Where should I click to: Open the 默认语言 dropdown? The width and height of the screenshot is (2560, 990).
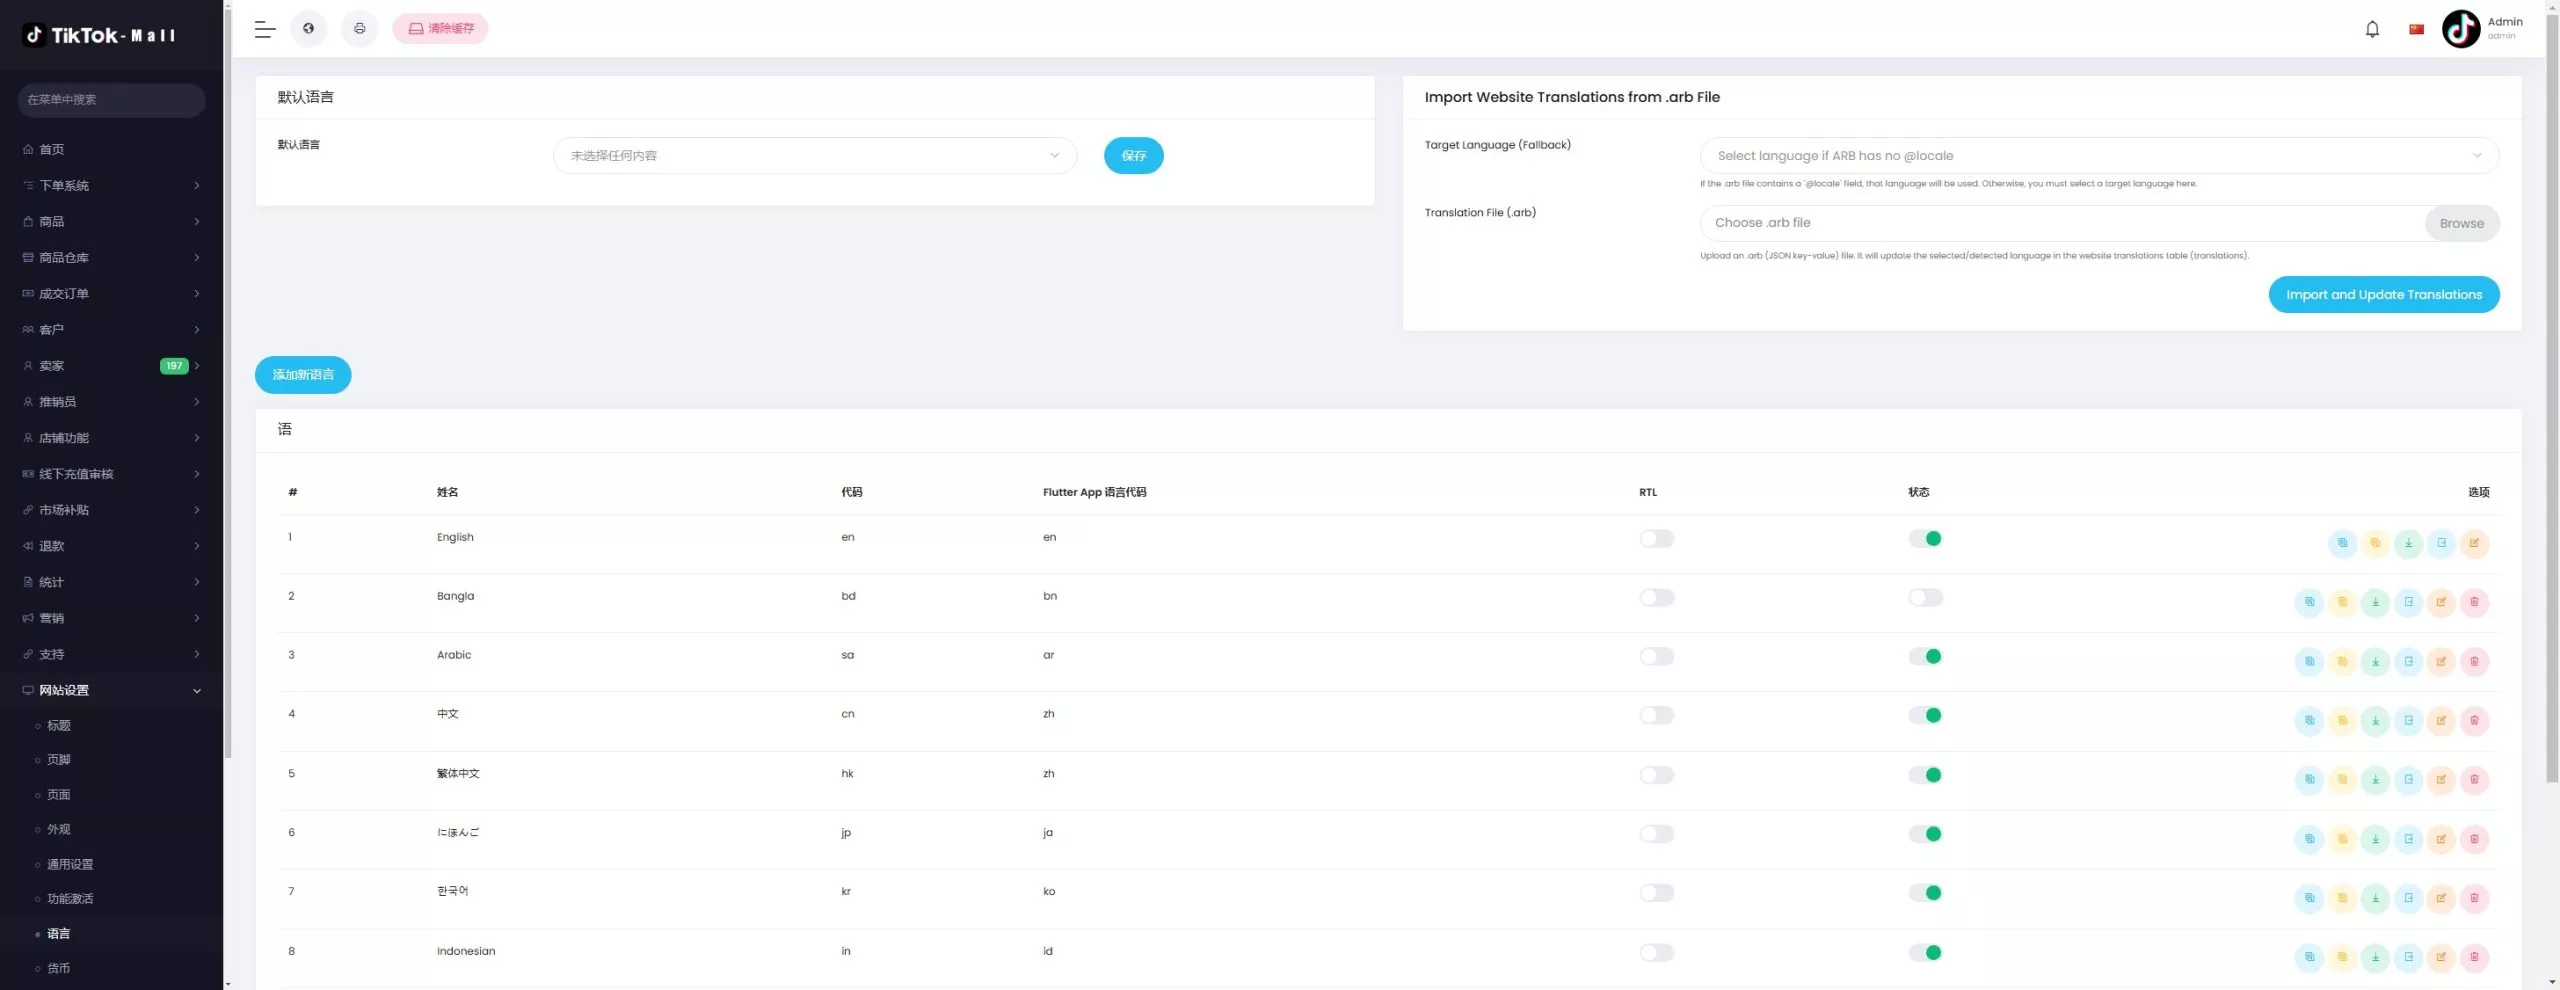(x=814, y=156)
